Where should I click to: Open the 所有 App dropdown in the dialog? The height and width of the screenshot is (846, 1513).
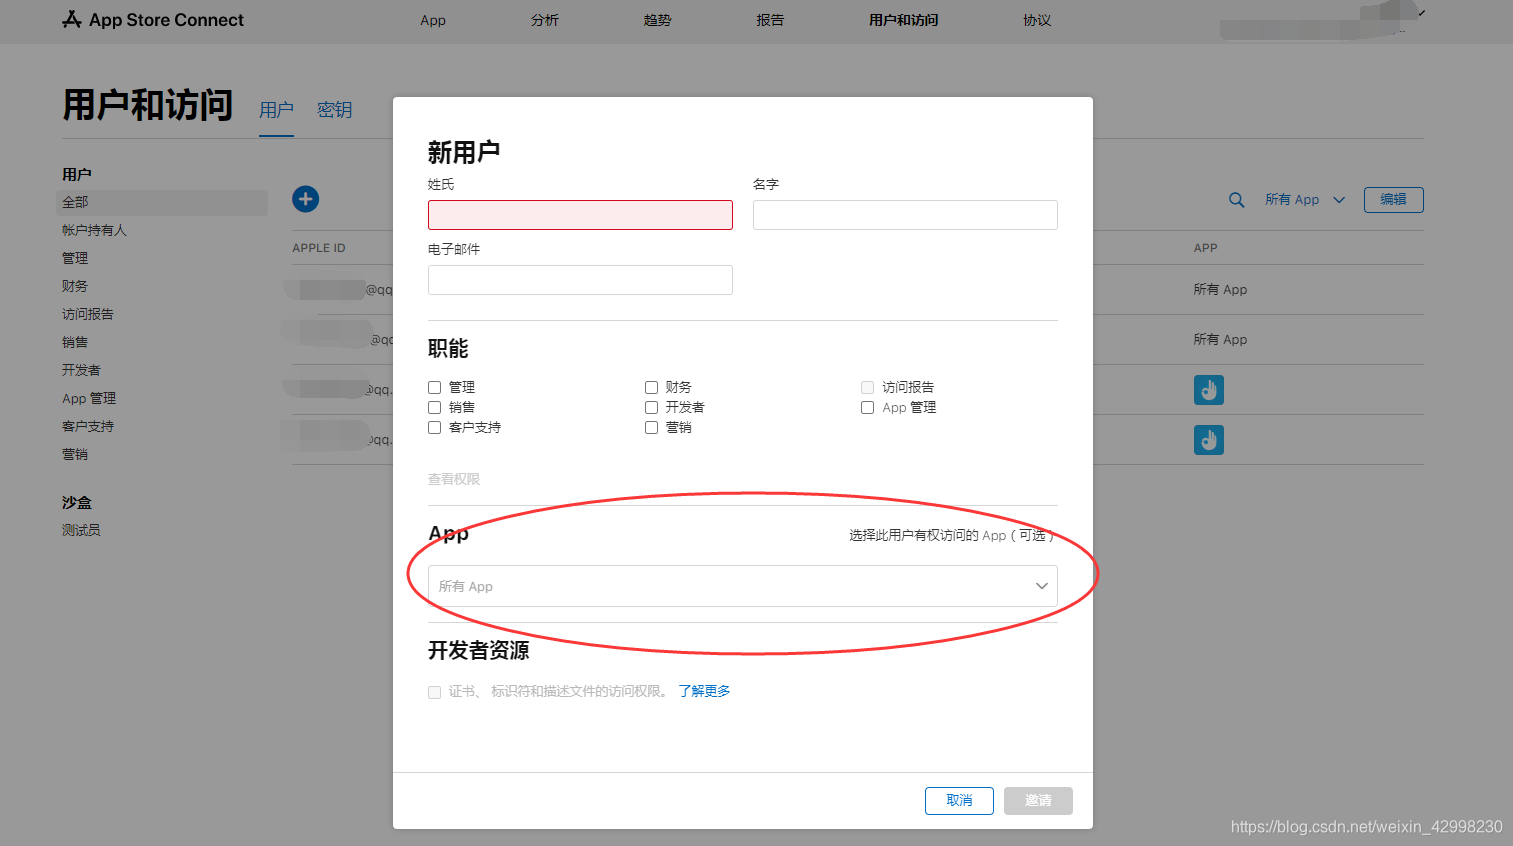(x=743, y=586)
